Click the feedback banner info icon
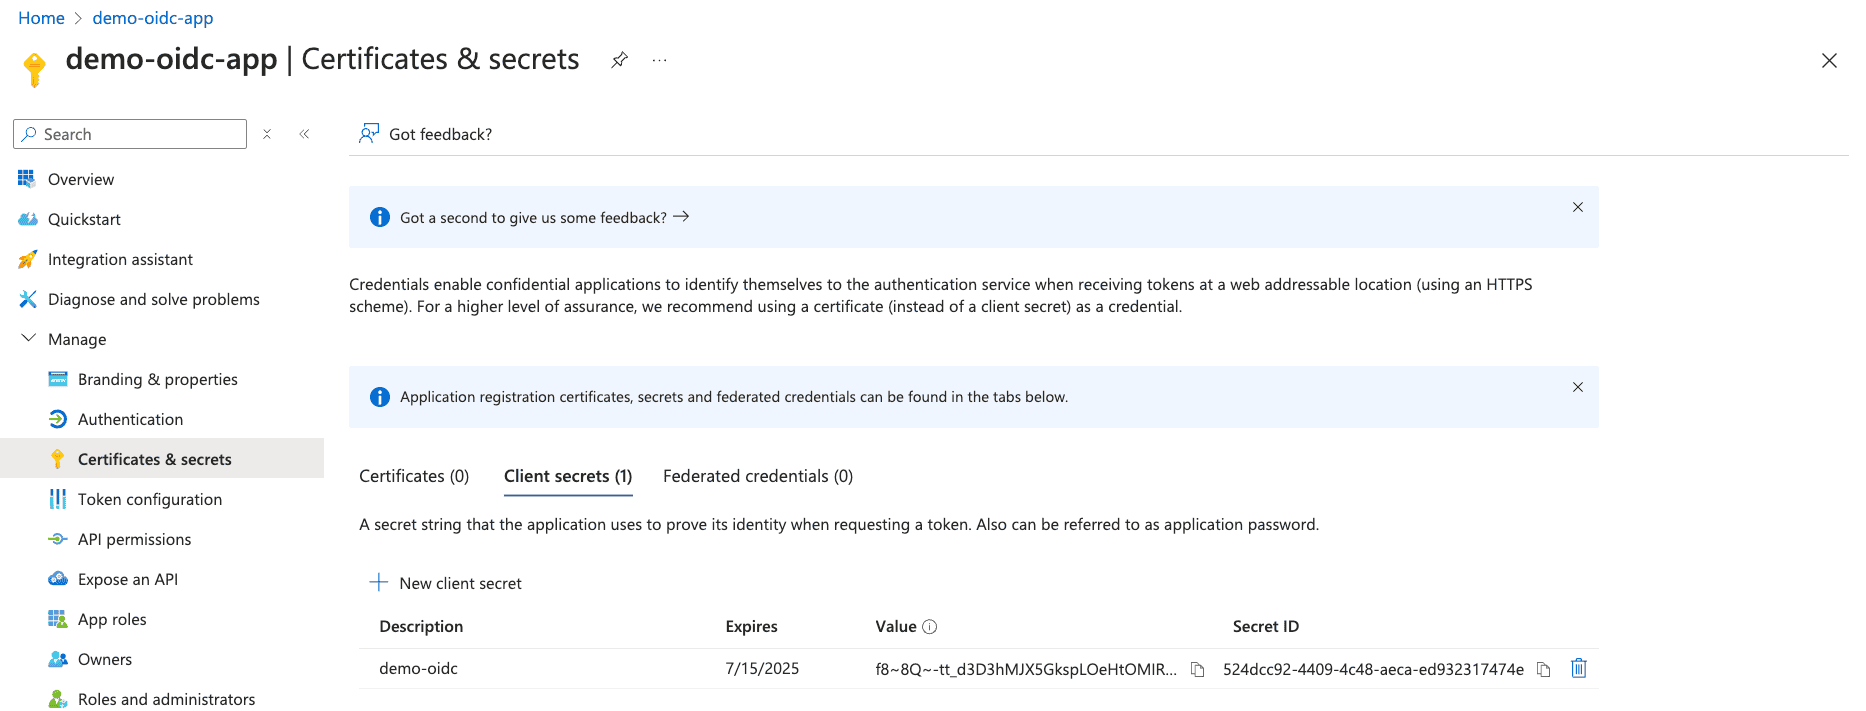Image resolution: width=1866 pixels, height=711 pixels. tap(380, 217)
